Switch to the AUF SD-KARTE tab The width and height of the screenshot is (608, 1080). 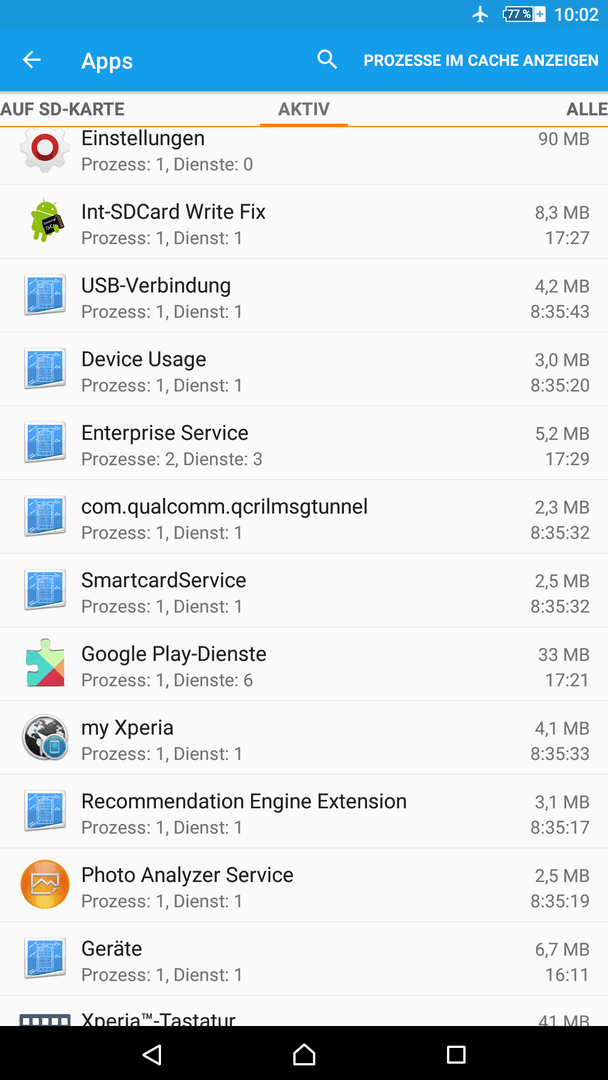(63, 109)
